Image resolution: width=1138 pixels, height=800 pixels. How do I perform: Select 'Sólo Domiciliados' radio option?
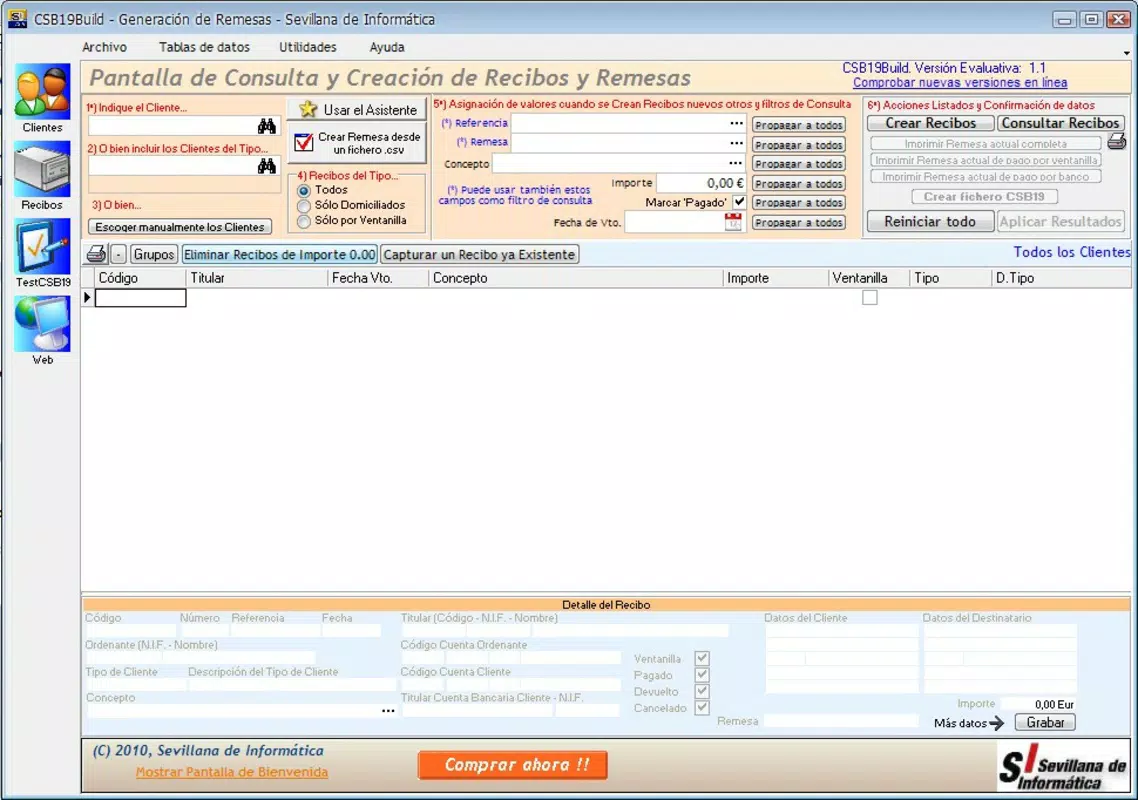[x=303, y=205]
